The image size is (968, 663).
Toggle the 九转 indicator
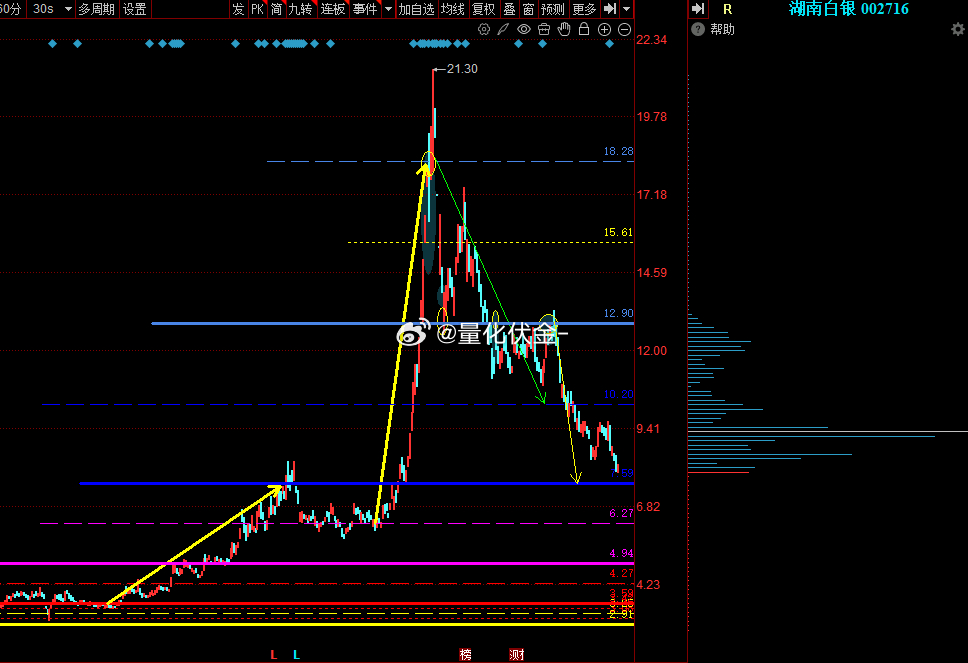point(301,9)
